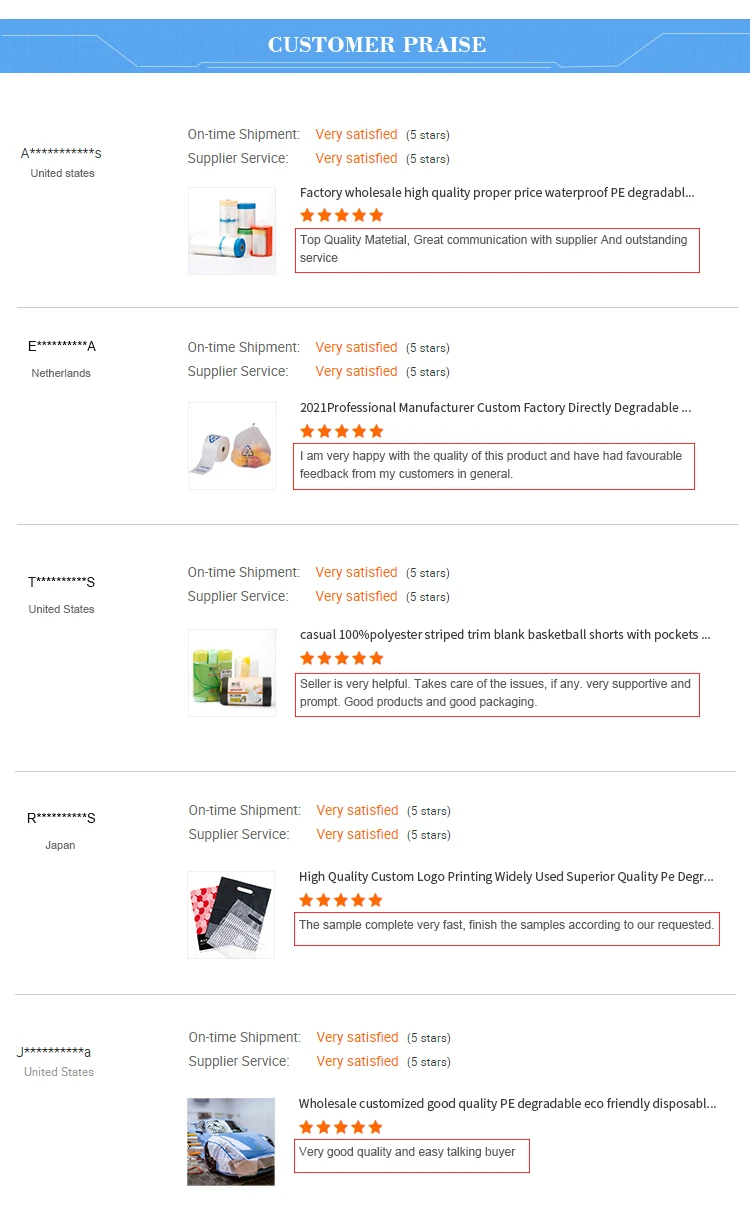This screenshot has height=1232, width=750.
Task: Open the degradable produce bag roll thumbnail
Action: pyautogui.click(x=232, y=446)
